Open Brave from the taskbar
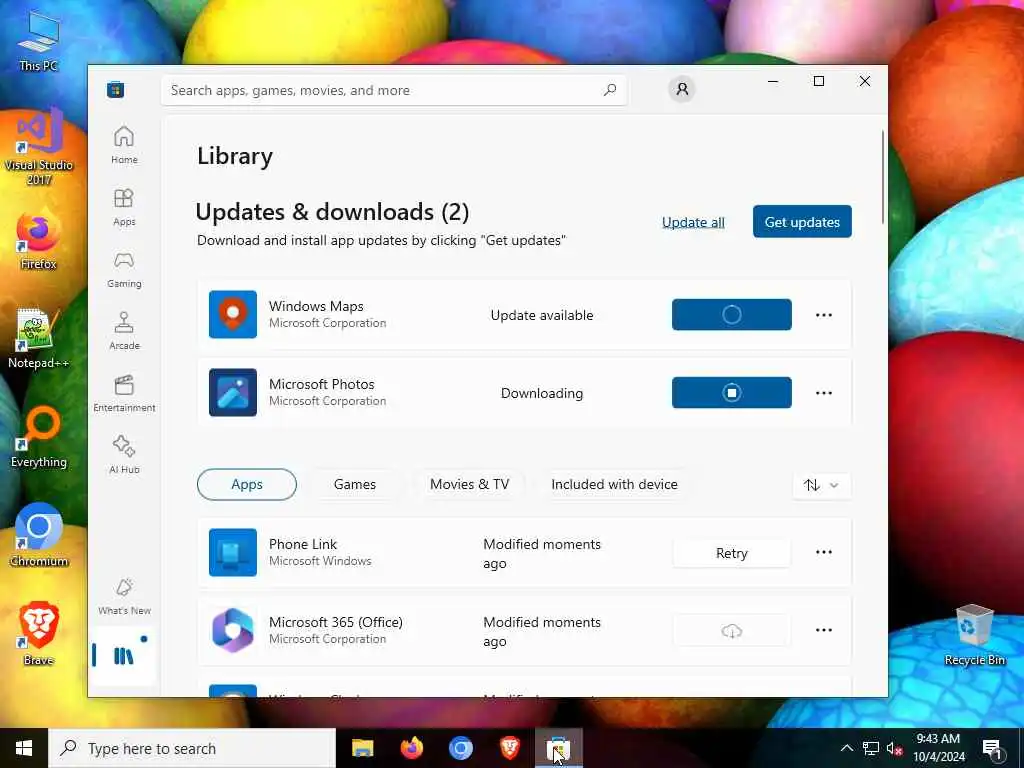Screen dimensions: 1024x768 pyautogui.click(x=509, y=748)
